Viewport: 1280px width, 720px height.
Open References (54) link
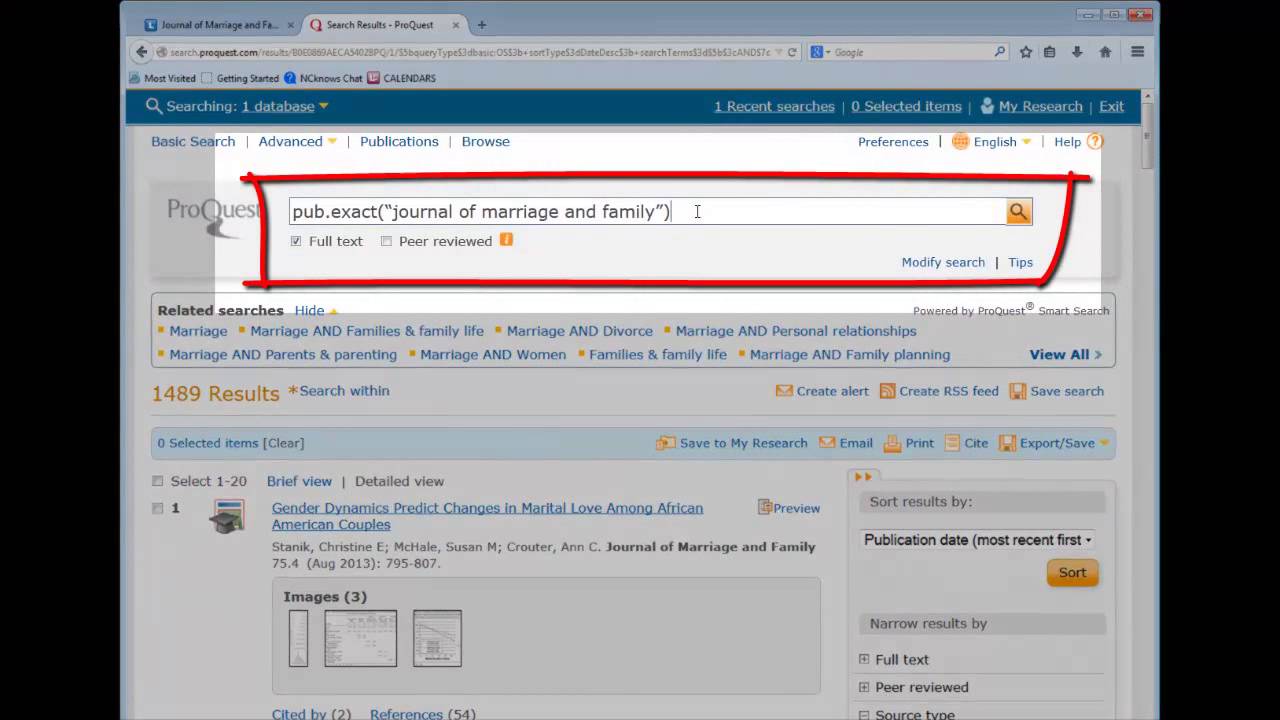pyautogui.click(x=422, y=714)
